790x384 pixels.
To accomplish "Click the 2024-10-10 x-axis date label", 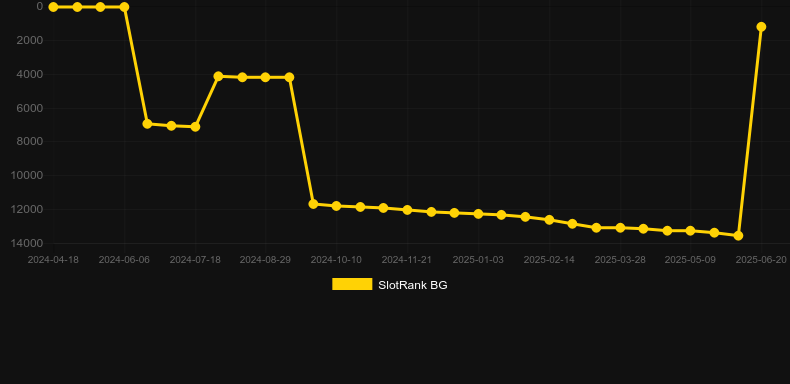I will (x=336, y=260).
